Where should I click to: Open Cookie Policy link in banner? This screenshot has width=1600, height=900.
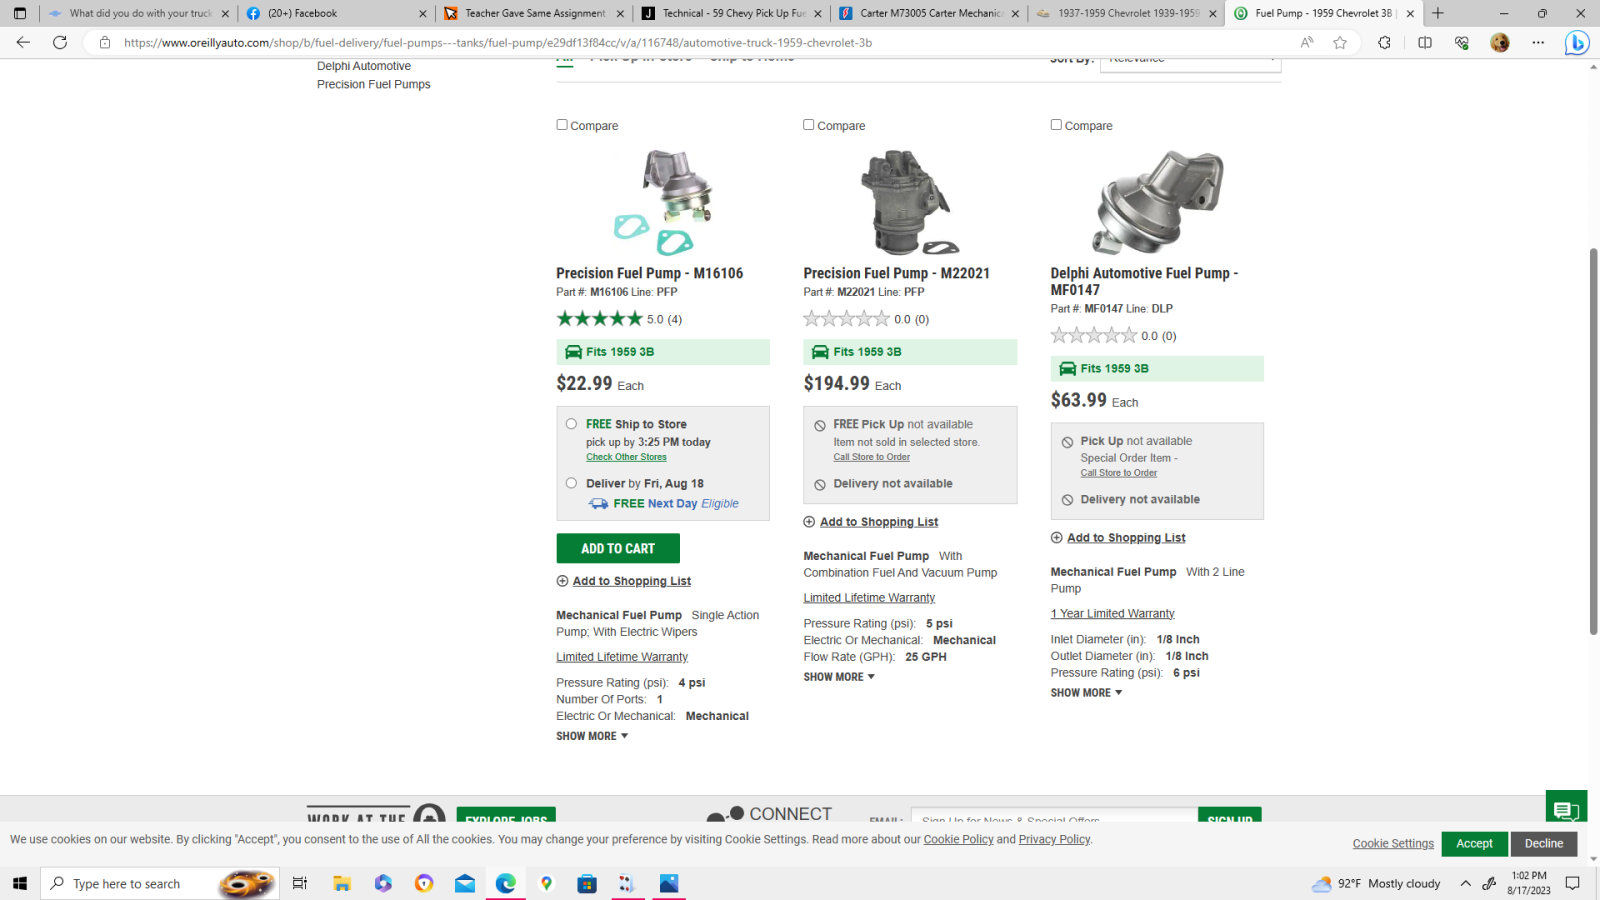click(x=958, y=839)
